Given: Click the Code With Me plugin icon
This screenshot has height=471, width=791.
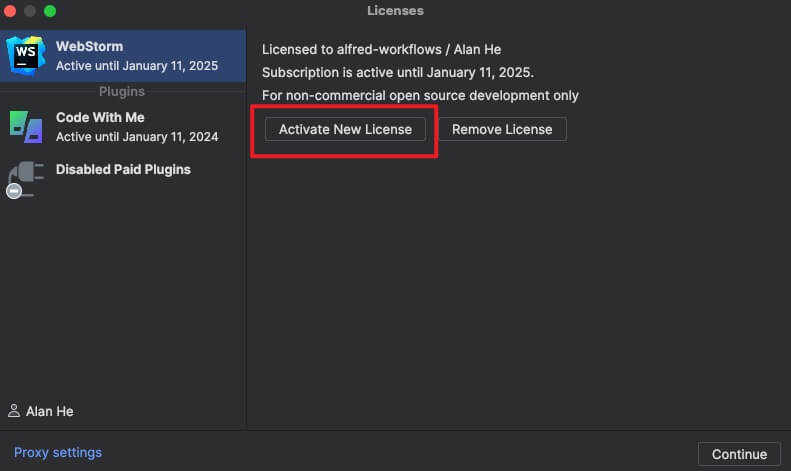Looking at the screenshot, I should (x=26, y=127).
